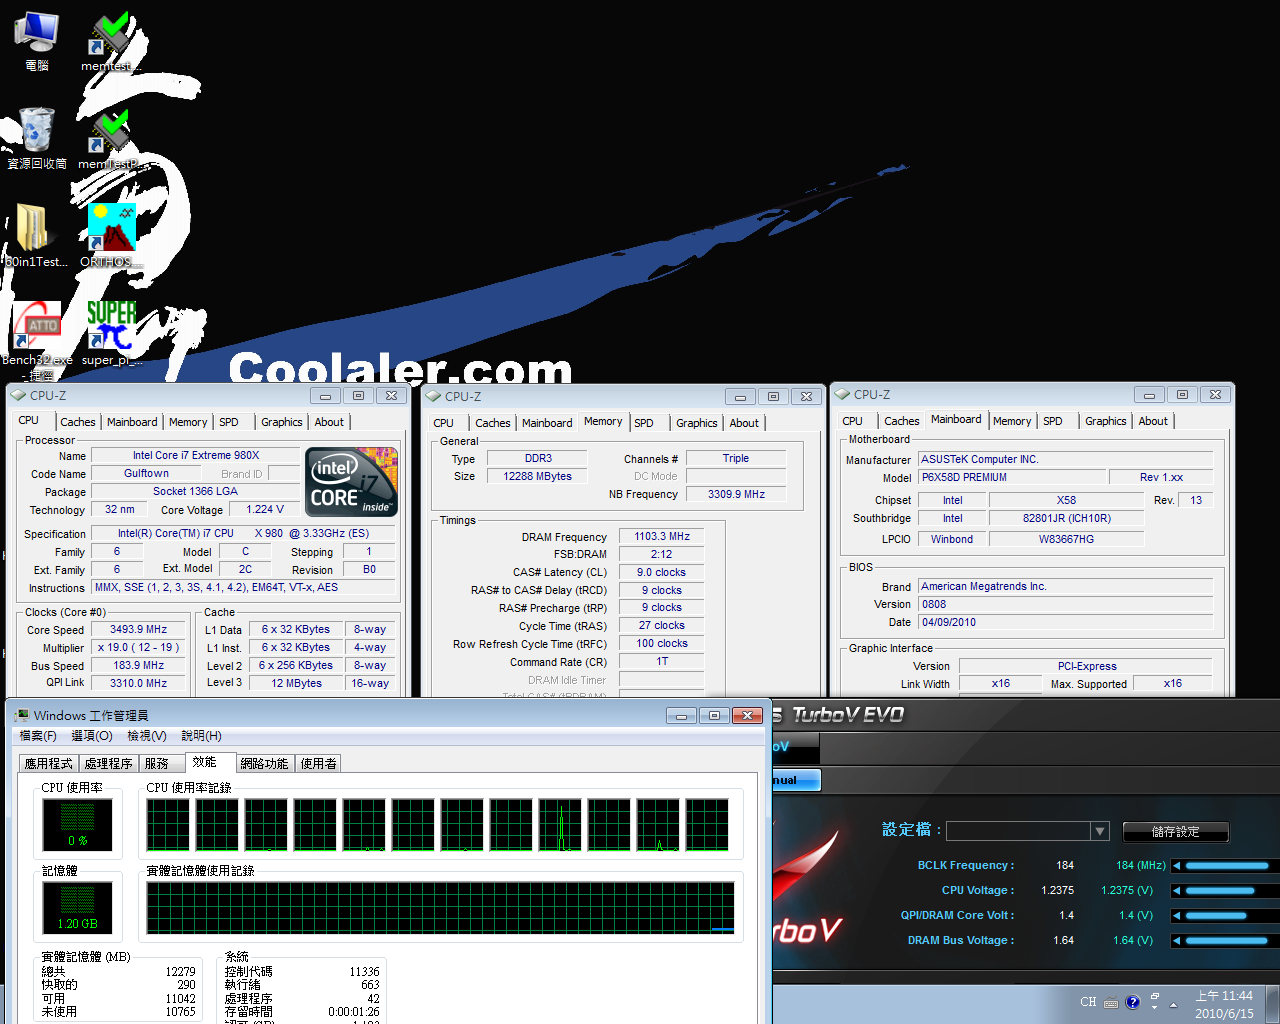The image size is (1280, 1024).
Task: Click the left arrow of BCLK Frequency slider
Action: click(1177, 865)
